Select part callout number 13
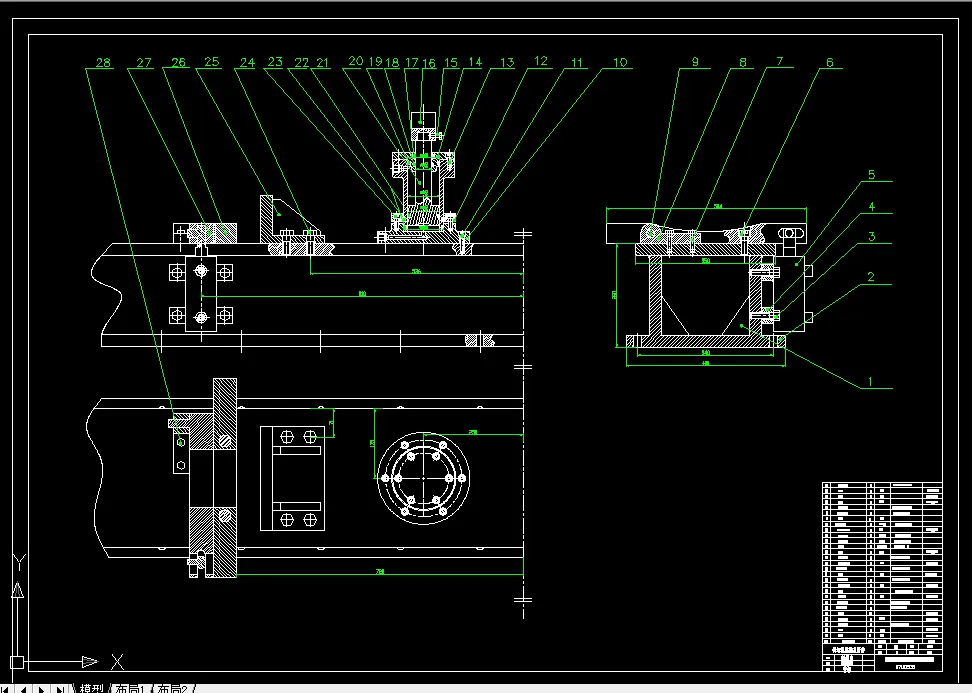The height and width of the screenshot is (693, 972). tap(507, 63)
